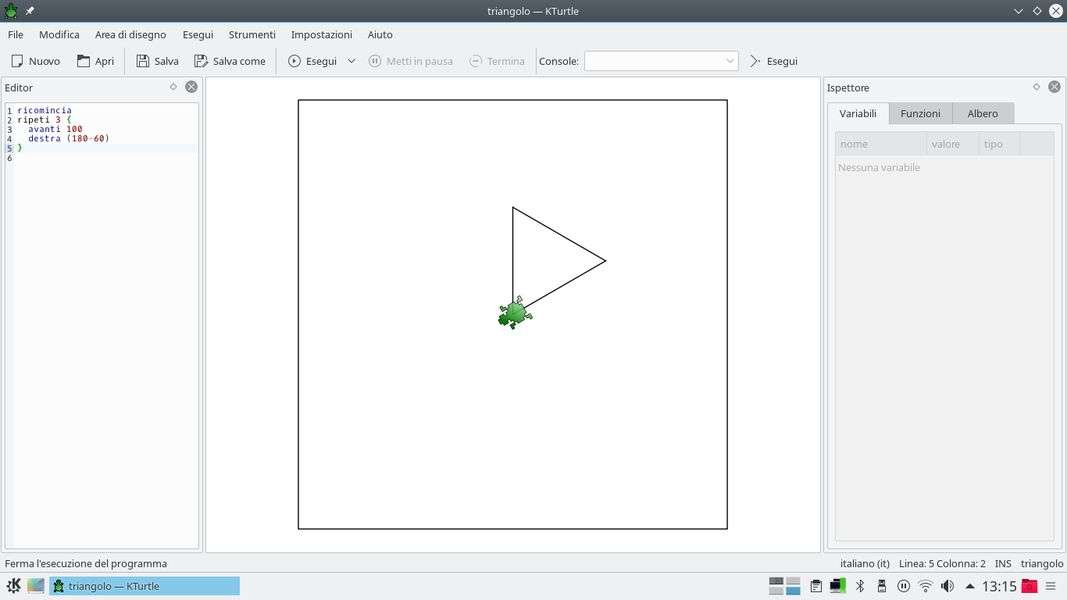
Task: Click the 'avanti 100' code line
Action: (55, 129)
